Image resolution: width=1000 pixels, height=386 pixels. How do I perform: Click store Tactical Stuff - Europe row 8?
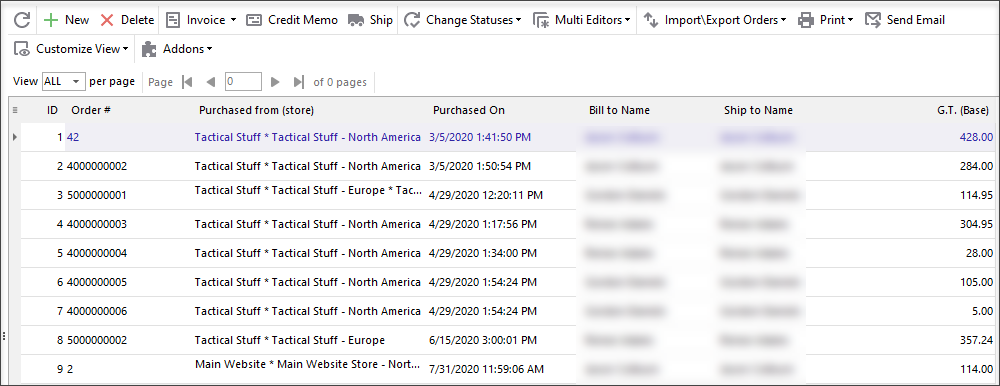pos(290,341)
